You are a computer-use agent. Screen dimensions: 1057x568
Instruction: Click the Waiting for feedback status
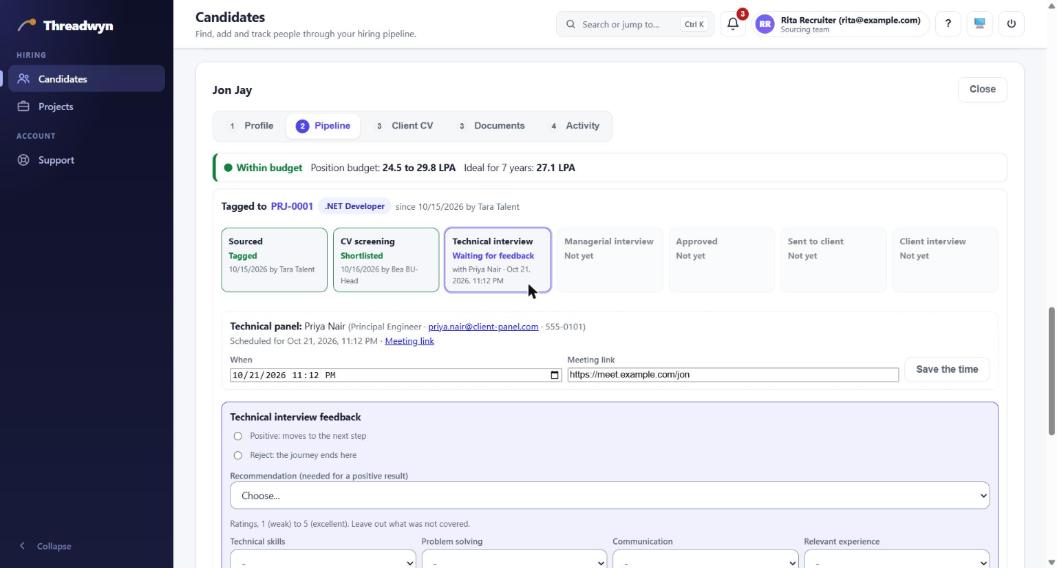tap(493, 256)
